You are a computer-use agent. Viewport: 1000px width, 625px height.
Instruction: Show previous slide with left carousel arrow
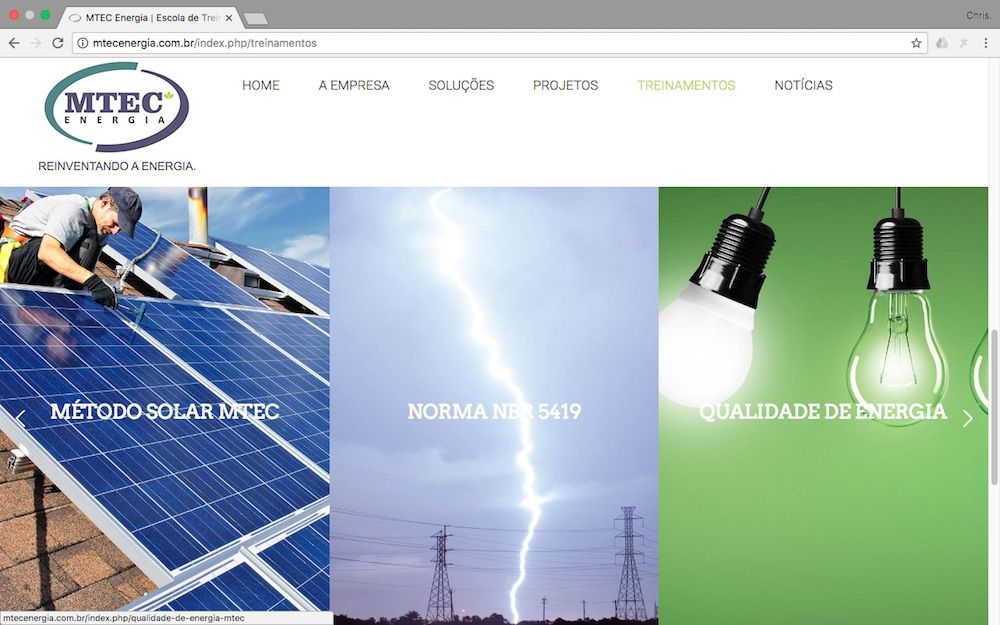[20, 419]
